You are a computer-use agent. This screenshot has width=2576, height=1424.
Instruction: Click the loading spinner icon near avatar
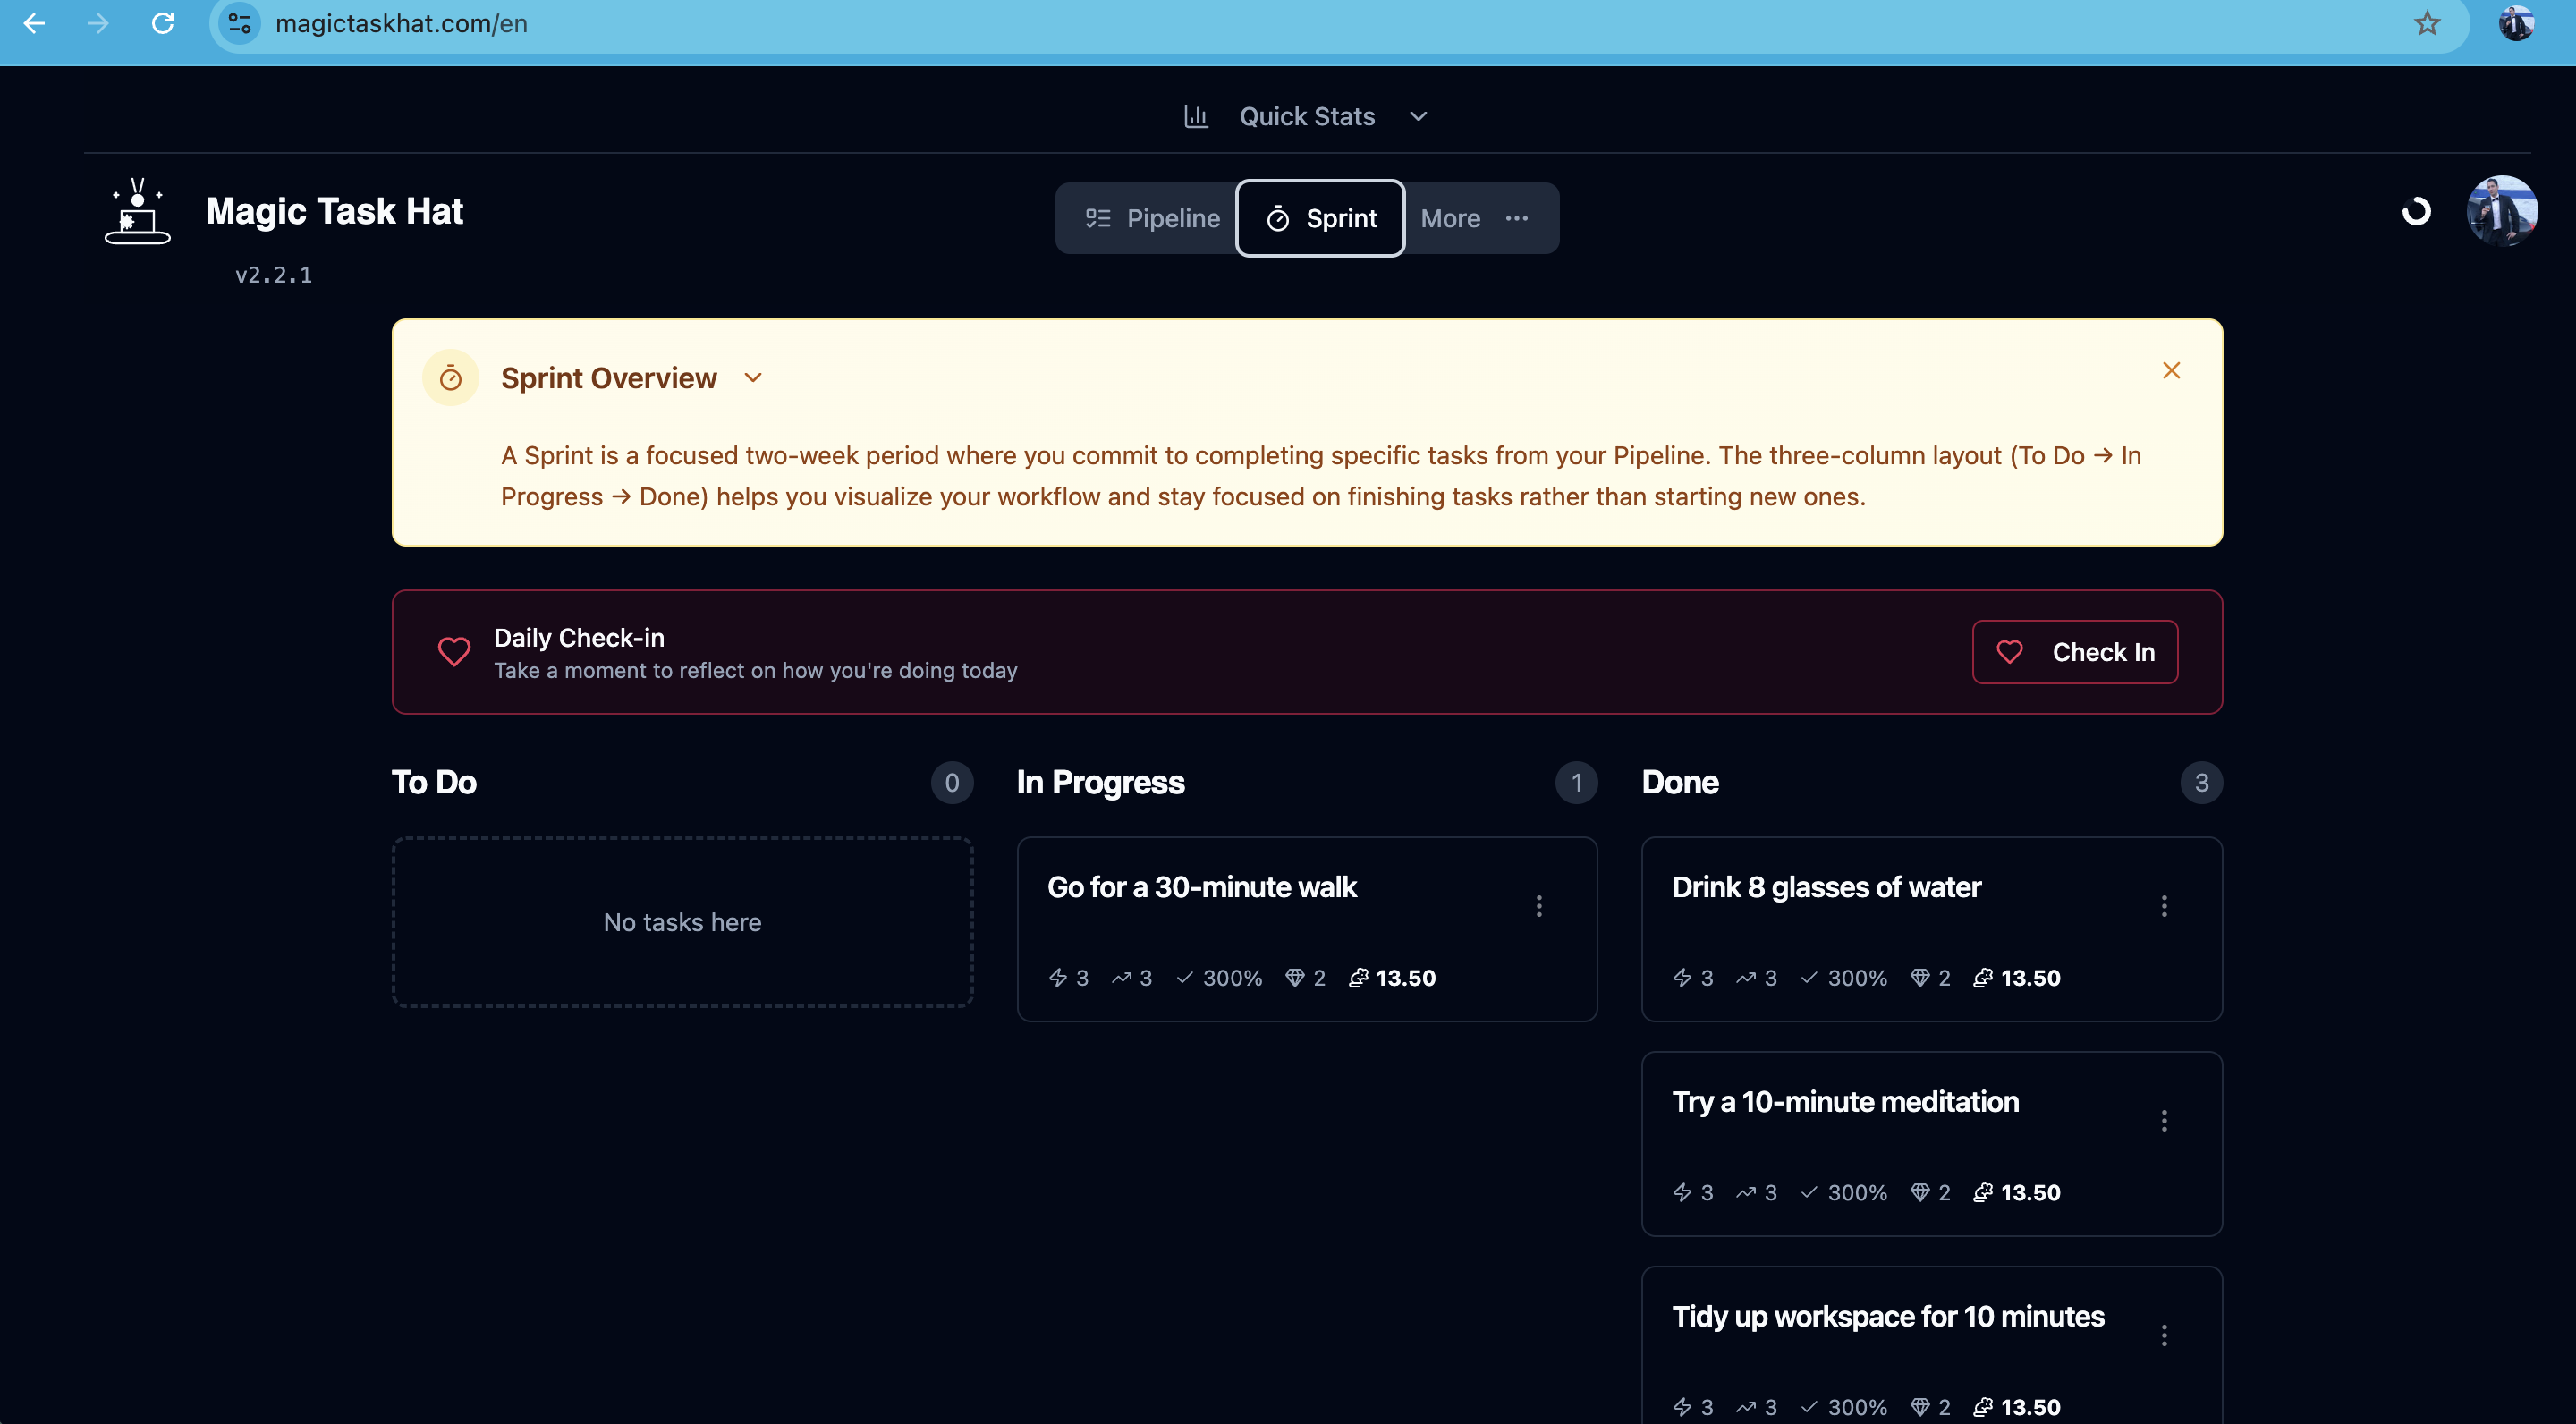pyautogui.click(x=2416, y=211)
